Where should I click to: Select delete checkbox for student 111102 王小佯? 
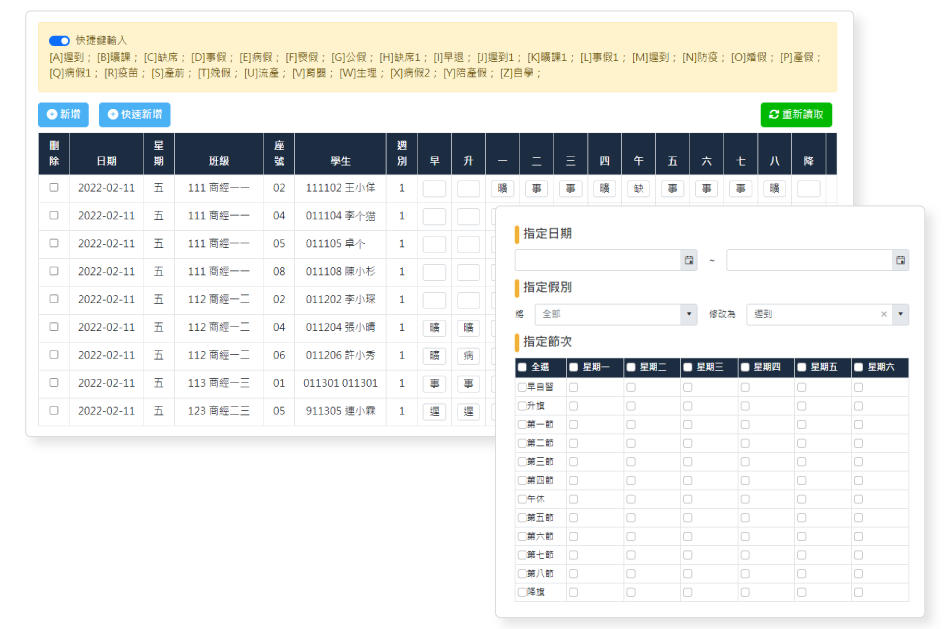click(54, 188)
